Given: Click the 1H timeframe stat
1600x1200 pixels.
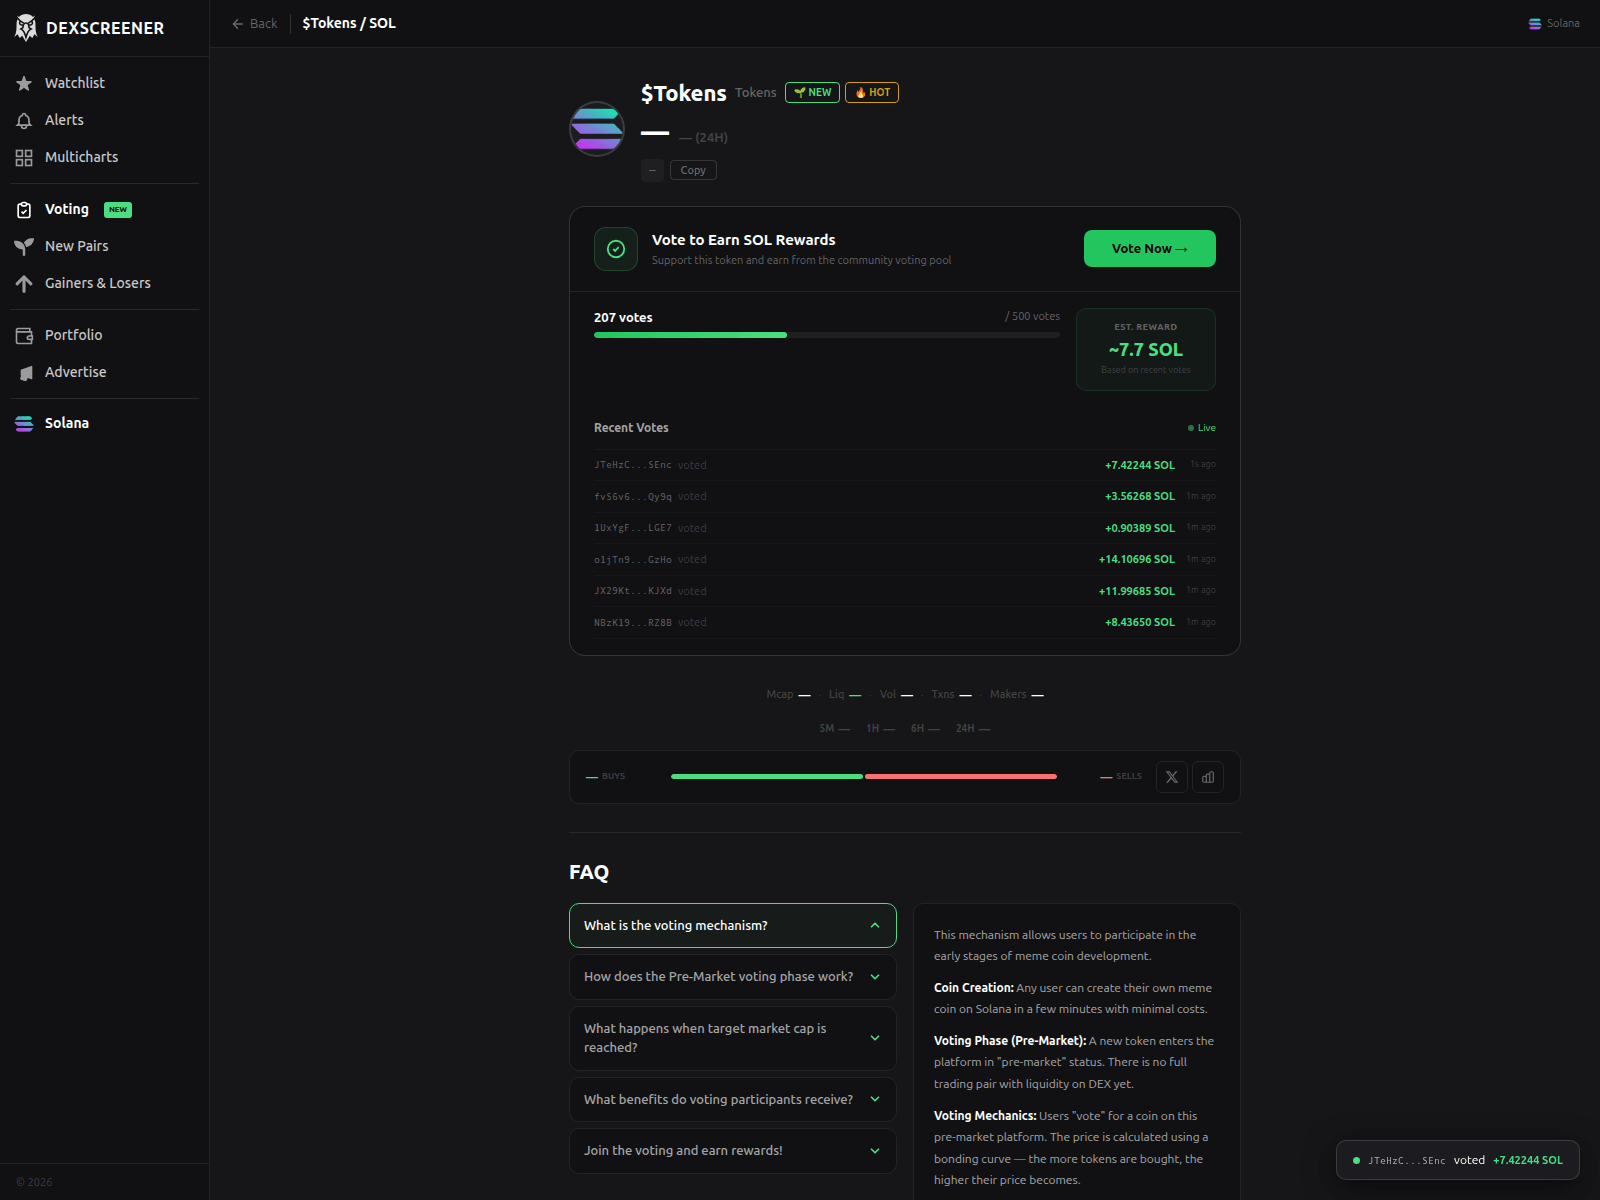Looking at the screenshot, I should [x=880, y=728].
